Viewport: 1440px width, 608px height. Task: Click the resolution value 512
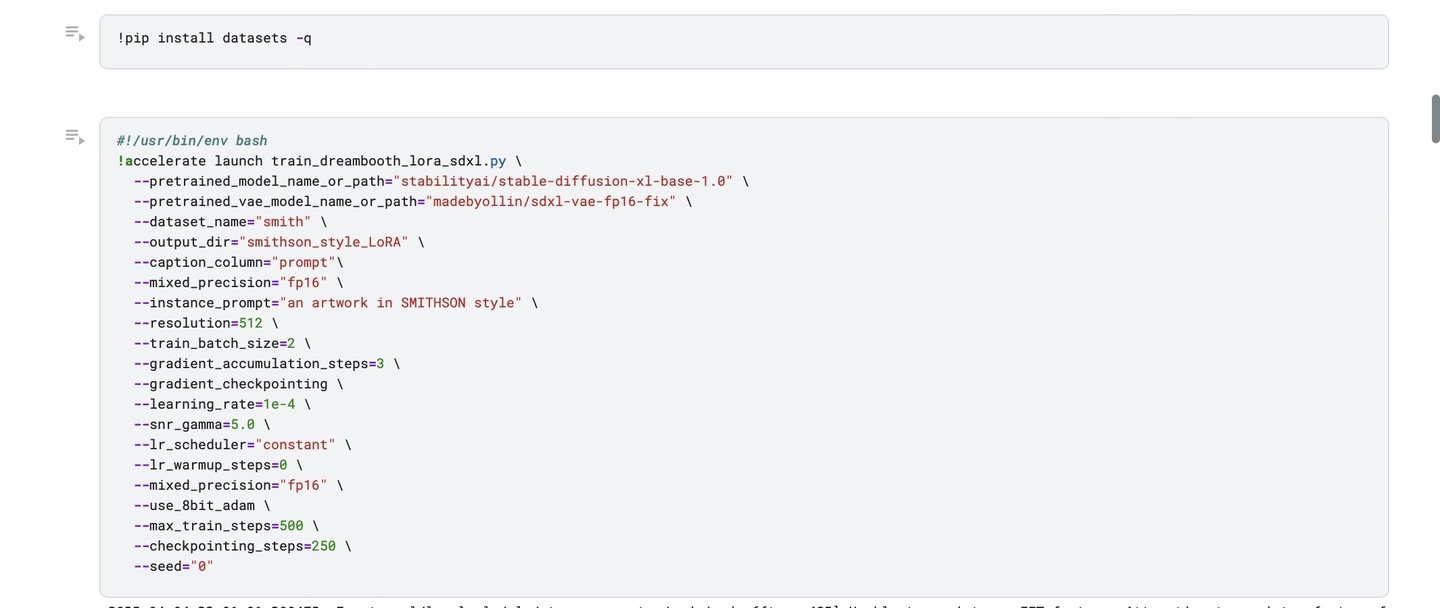(x=251, y=323)
